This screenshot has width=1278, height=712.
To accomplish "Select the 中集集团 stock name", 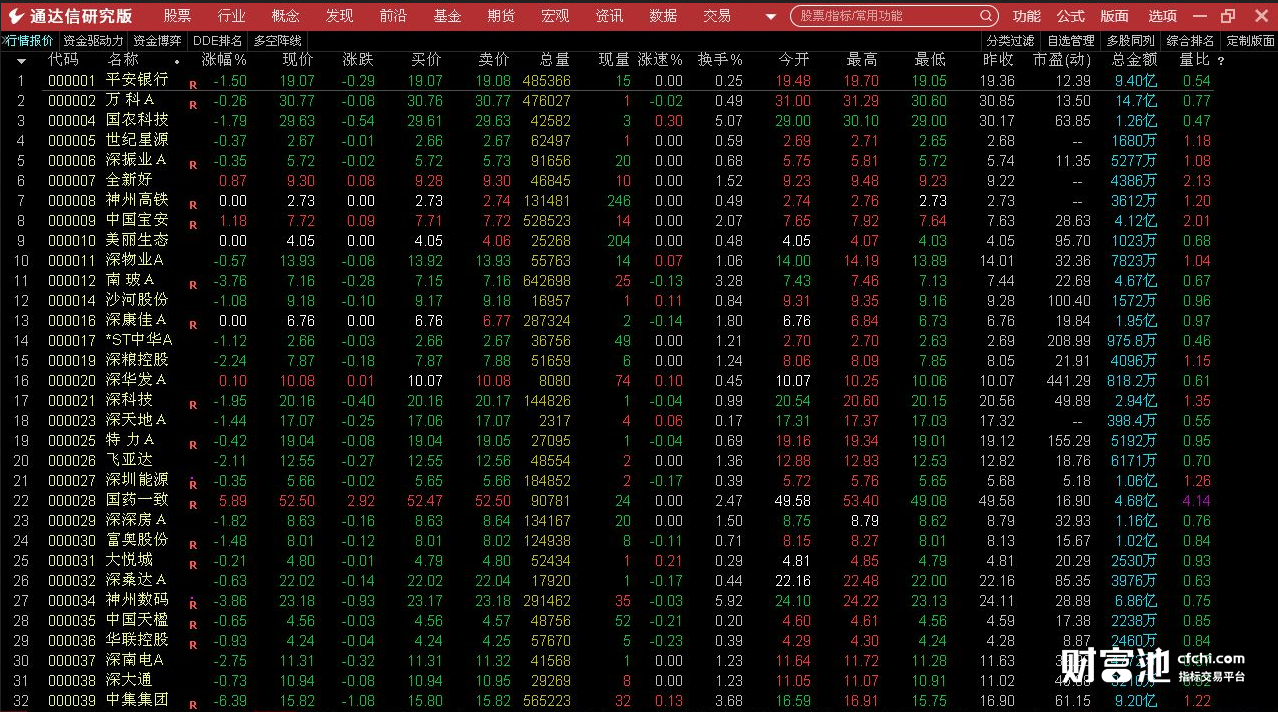I will pyautogui.click(x=138, y=699).
